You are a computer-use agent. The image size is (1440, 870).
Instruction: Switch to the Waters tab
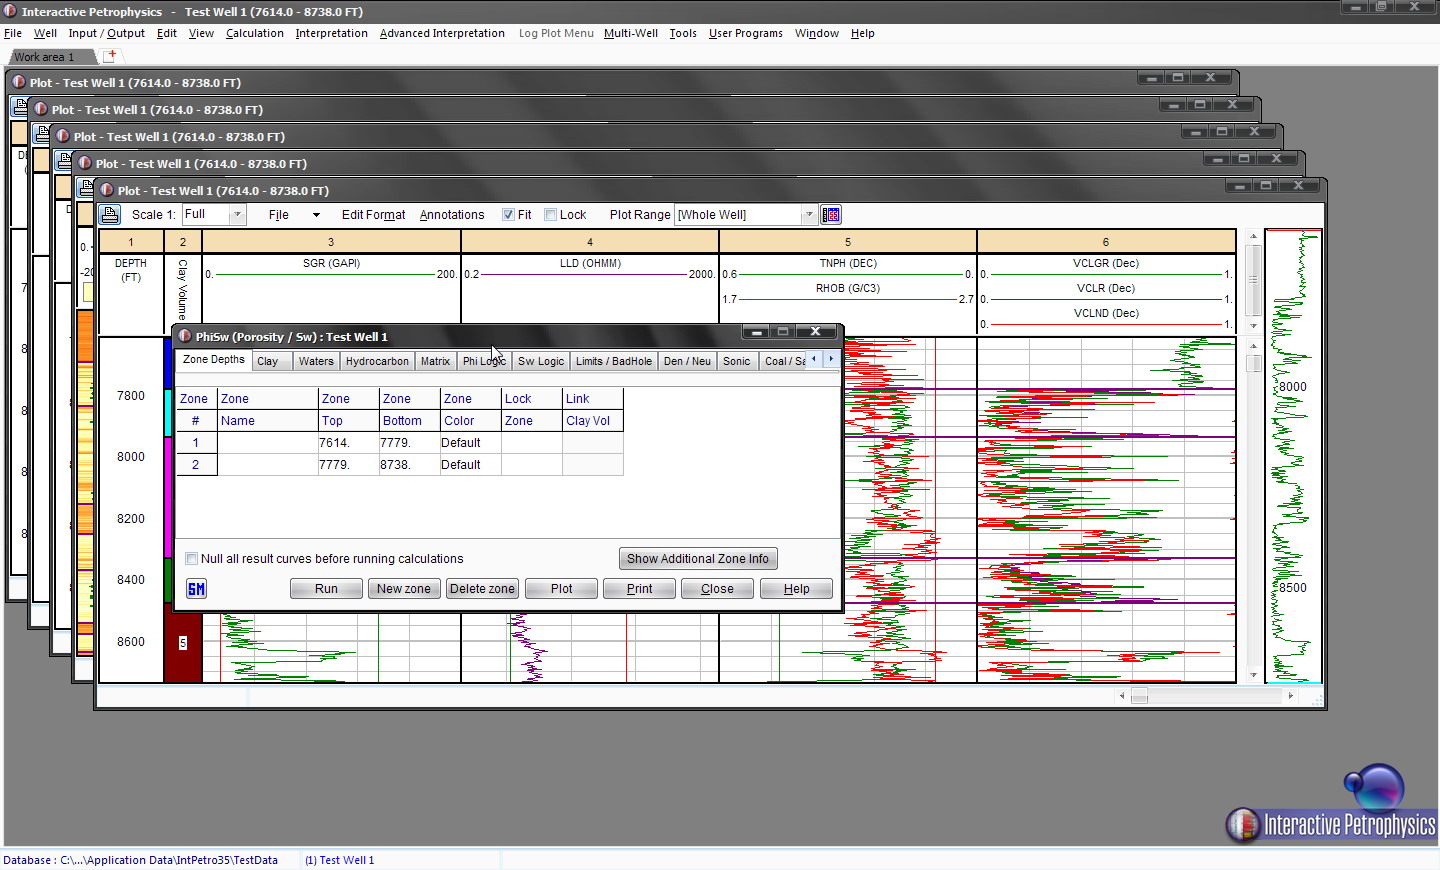coord(316,362)
